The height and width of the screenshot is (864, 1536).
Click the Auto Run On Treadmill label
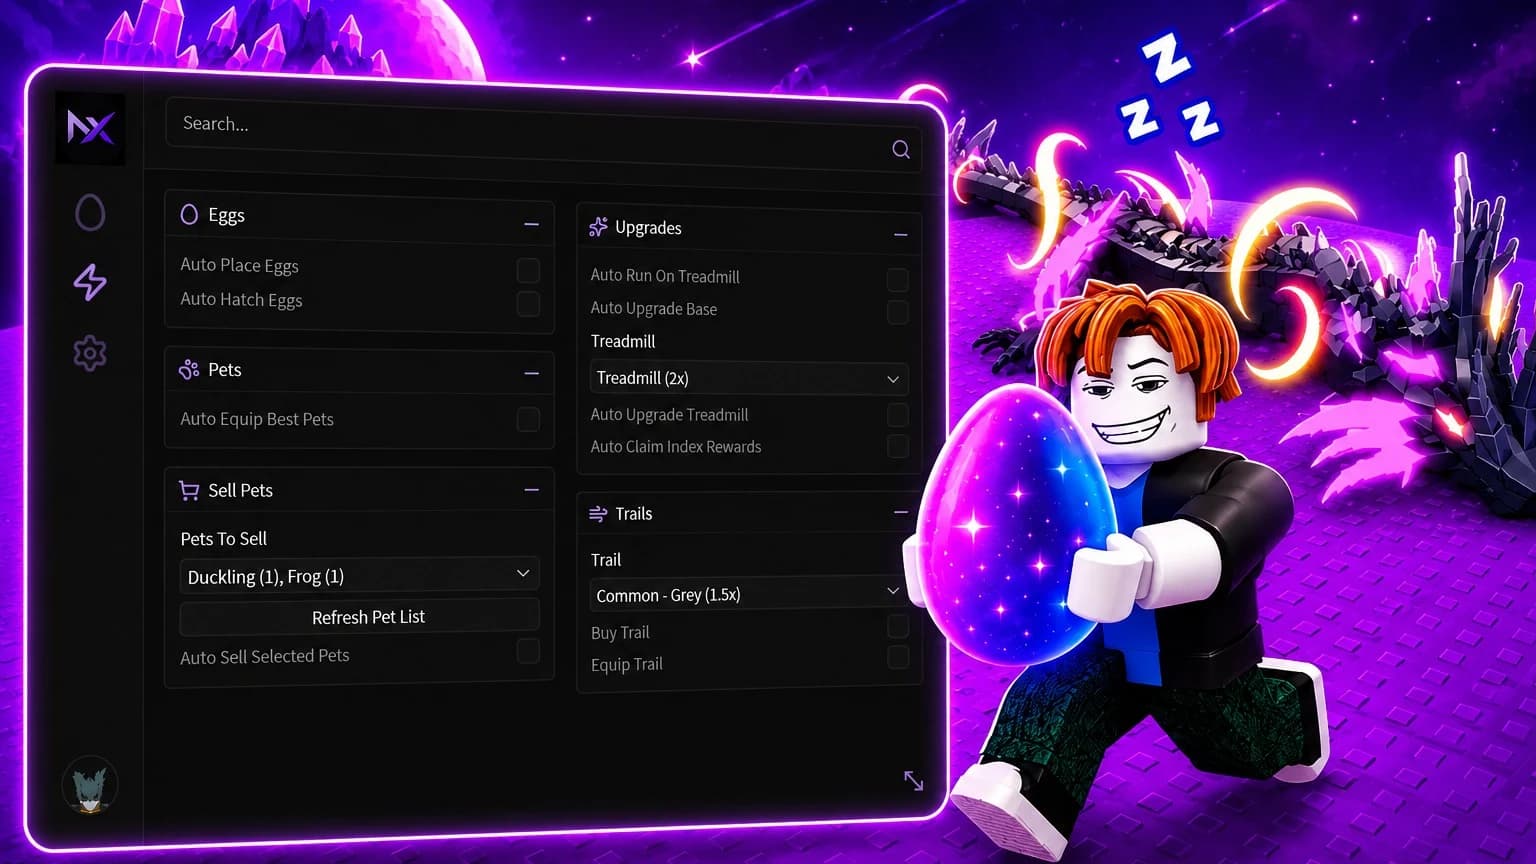click(665, 275)
